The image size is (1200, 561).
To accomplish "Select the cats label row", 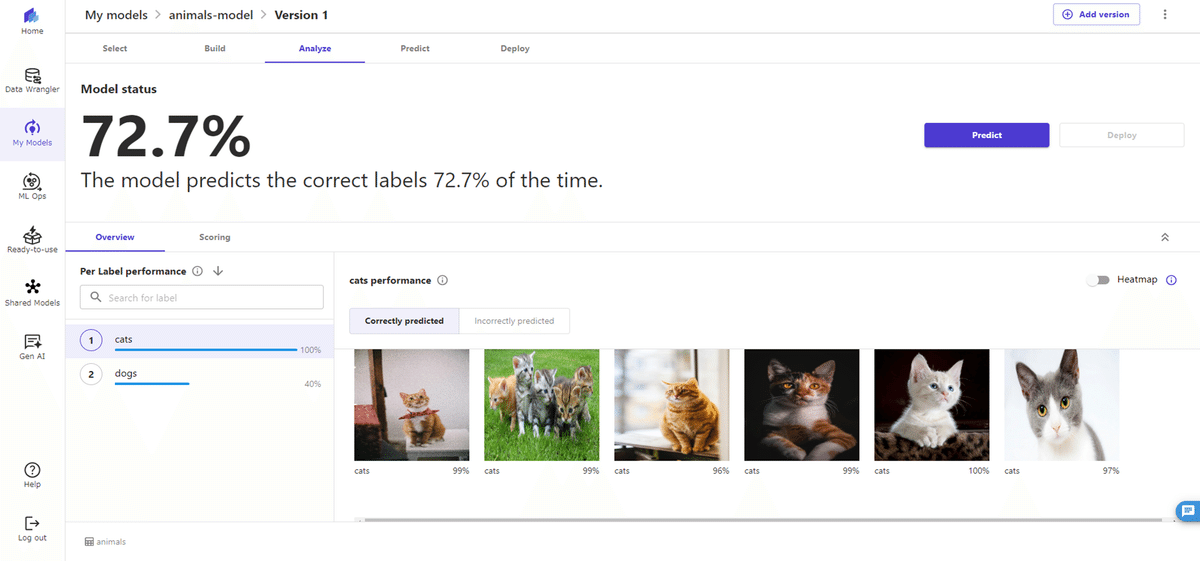I will tap(199, 341).
